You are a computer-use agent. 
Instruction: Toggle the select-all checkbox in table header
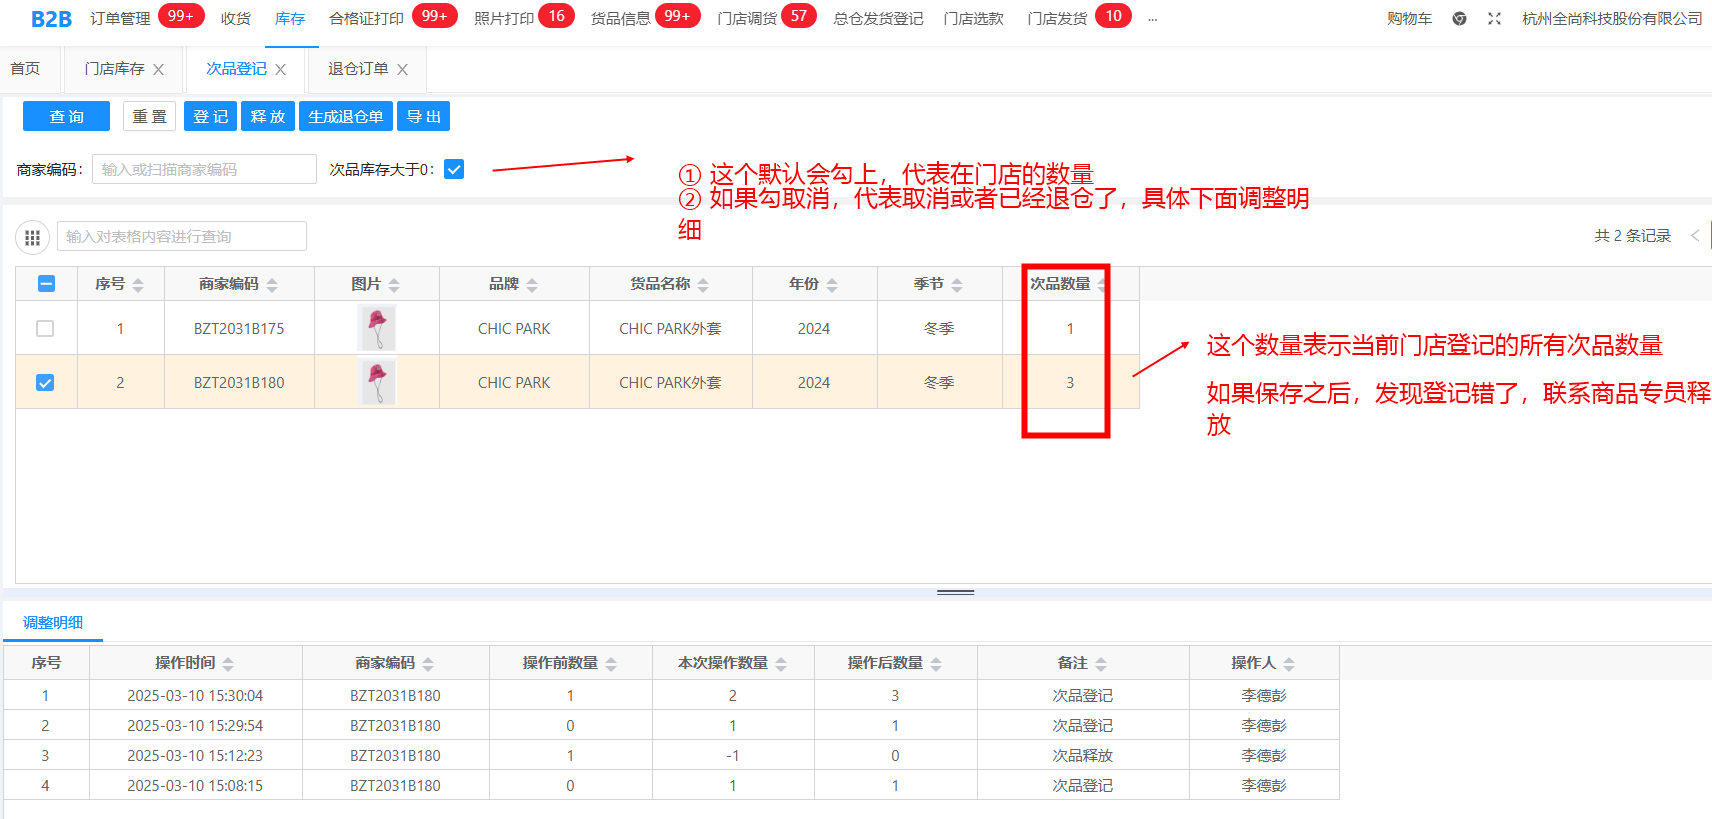[x=46, y=284]
